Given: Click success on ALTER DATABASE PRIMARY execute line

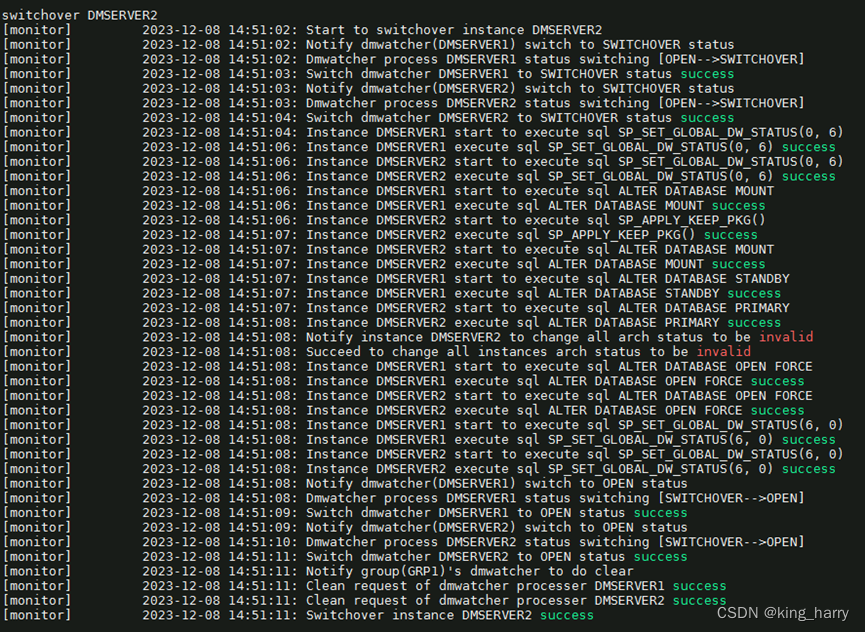Looking at the screenshot, I should pyautogui.click(x=754, y=323).
